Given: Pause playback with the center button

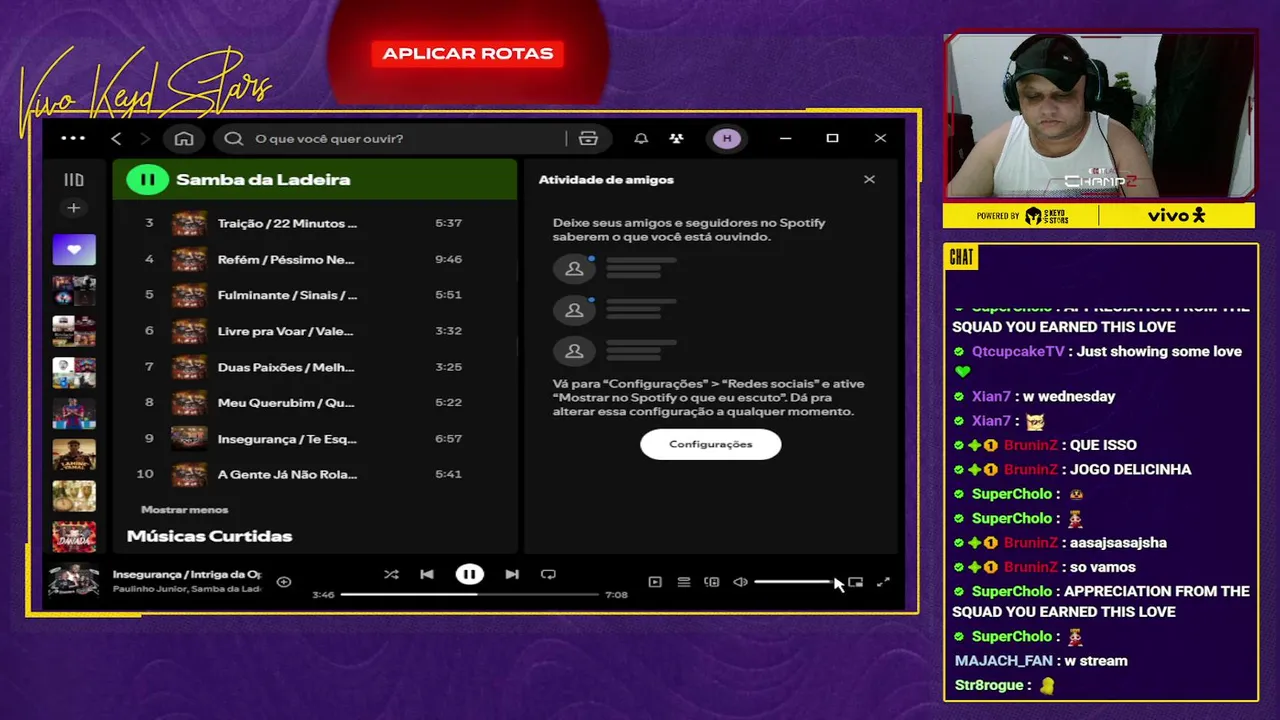Looking at the screenshot, I should (469, 574).
